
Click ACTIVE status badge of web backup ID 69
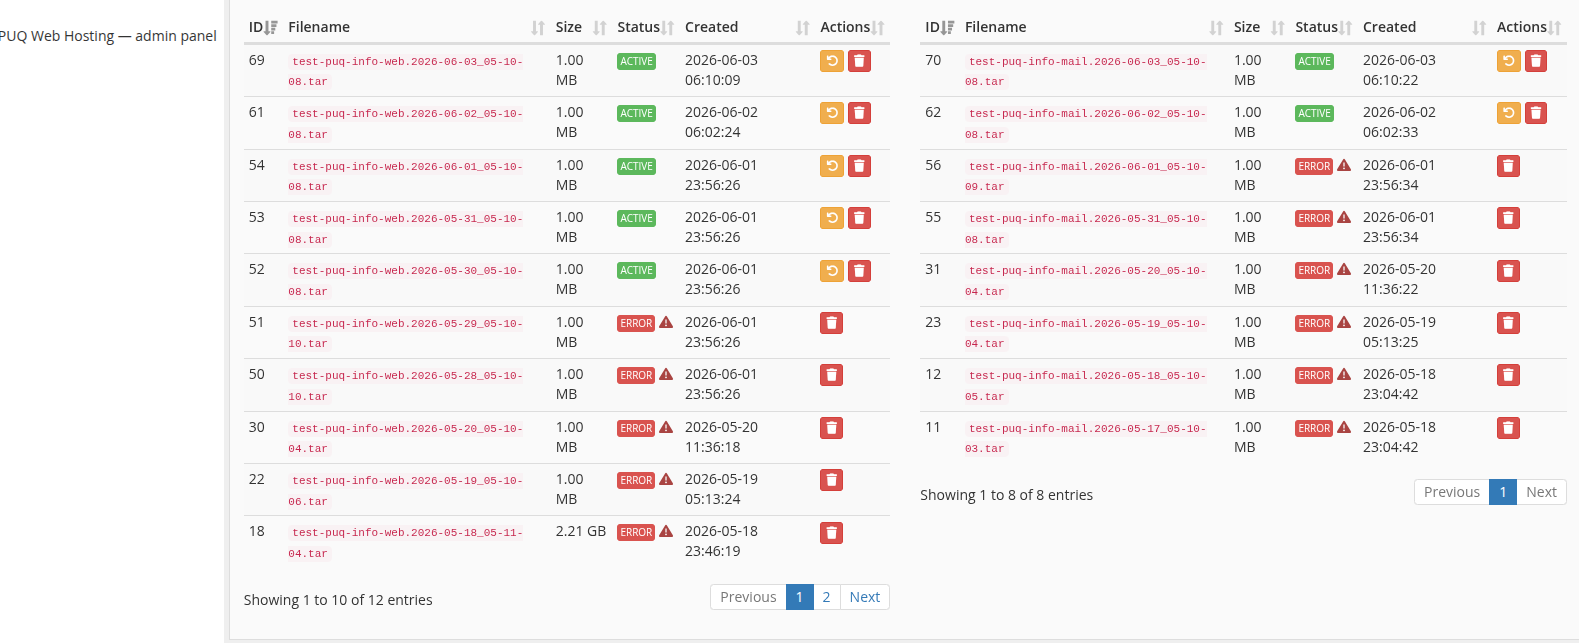tap(636, 61)
